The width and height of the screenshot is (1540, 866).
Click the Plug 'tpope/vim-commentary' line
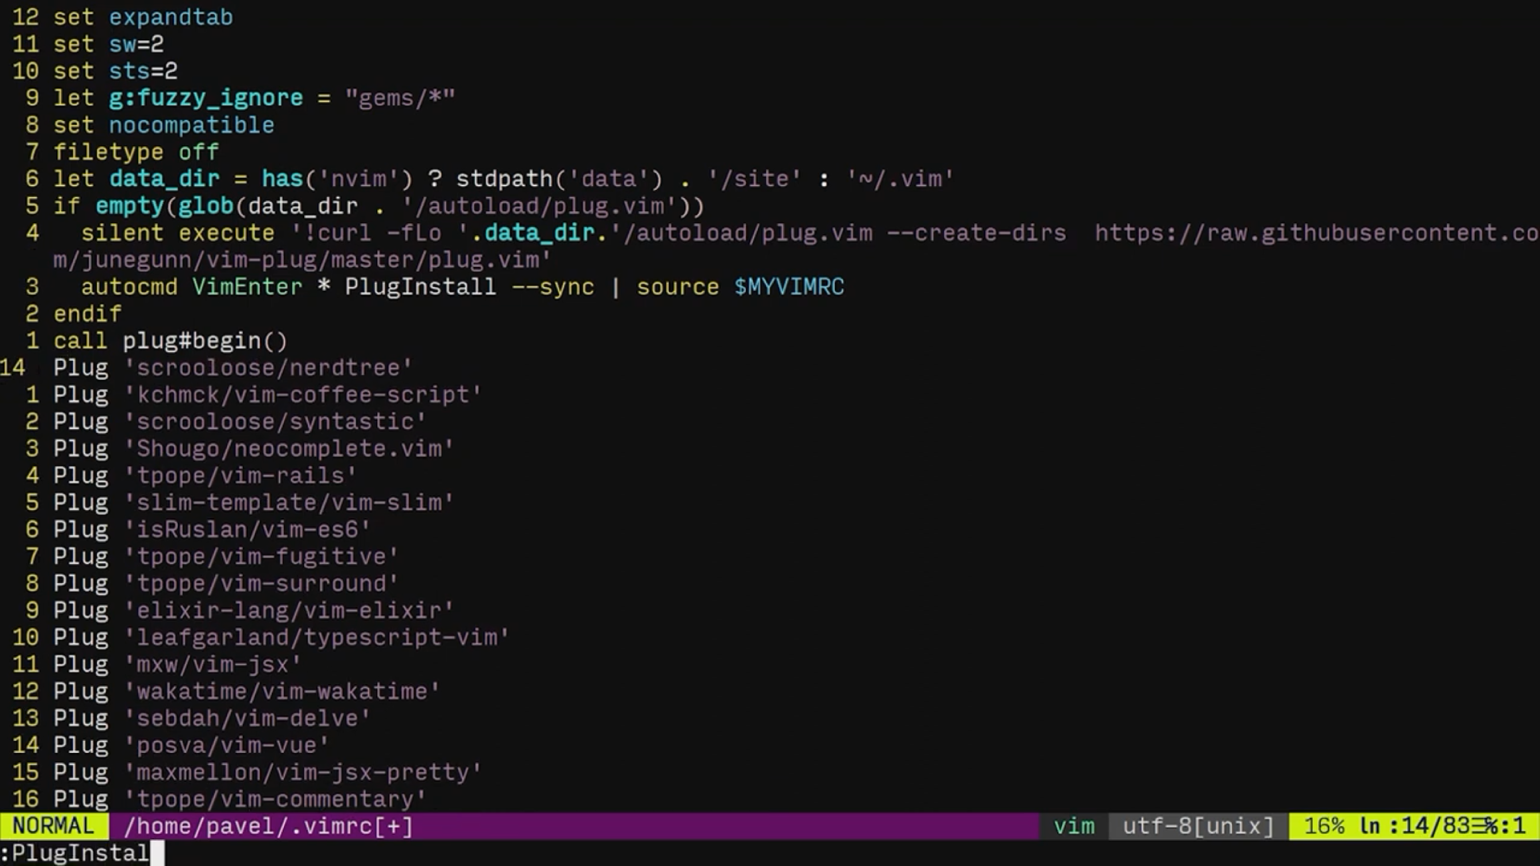240,799
